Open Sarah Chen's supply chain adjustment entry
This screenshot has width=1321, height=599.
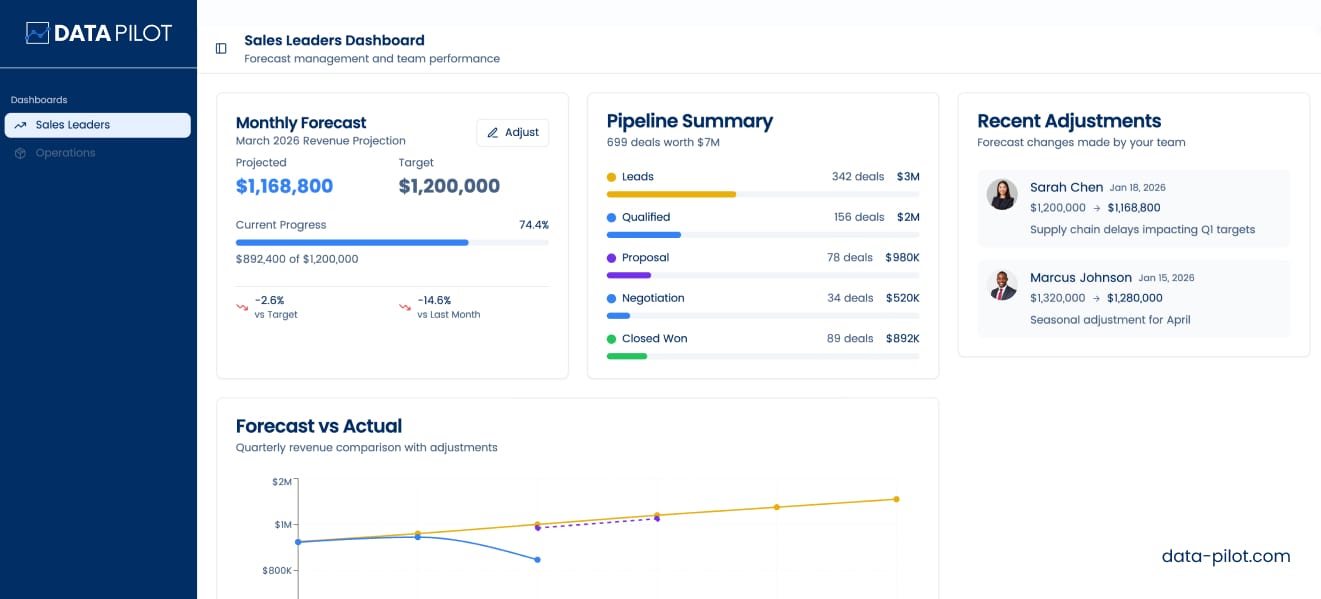1133,208
